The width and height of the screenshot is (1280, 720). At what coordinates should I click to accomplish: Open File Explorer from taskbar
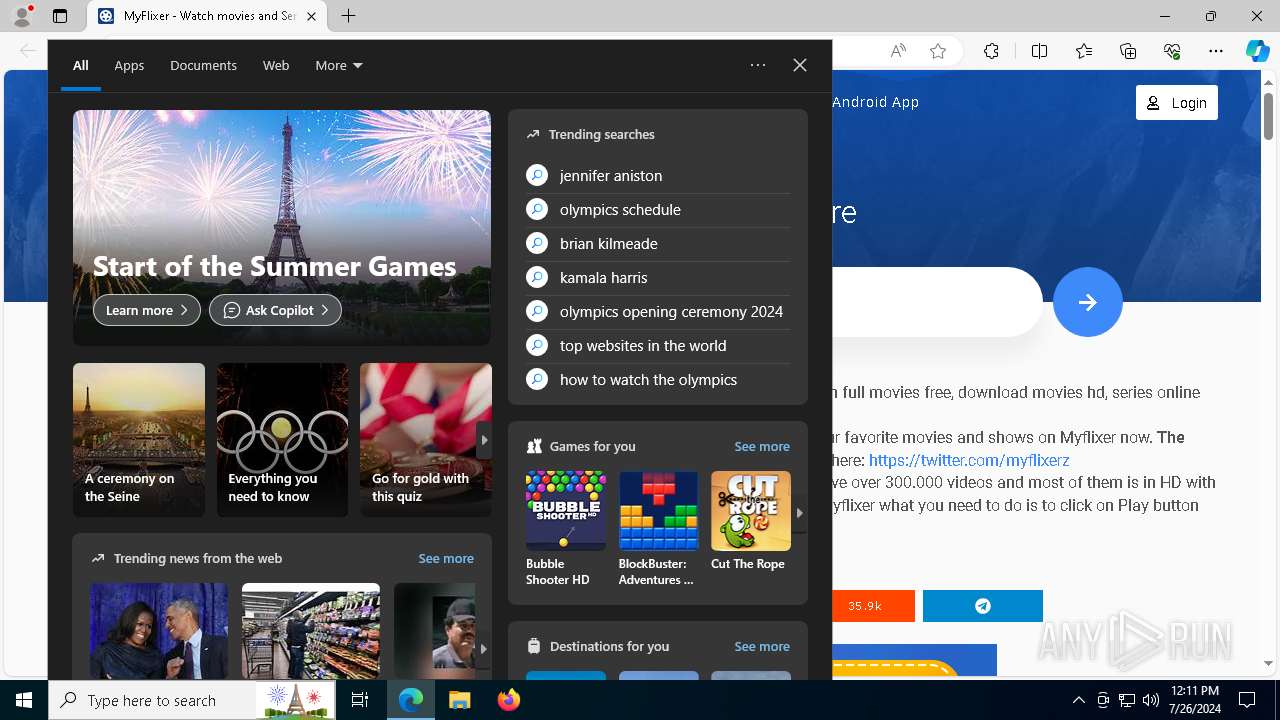click(x=460, y=700)
